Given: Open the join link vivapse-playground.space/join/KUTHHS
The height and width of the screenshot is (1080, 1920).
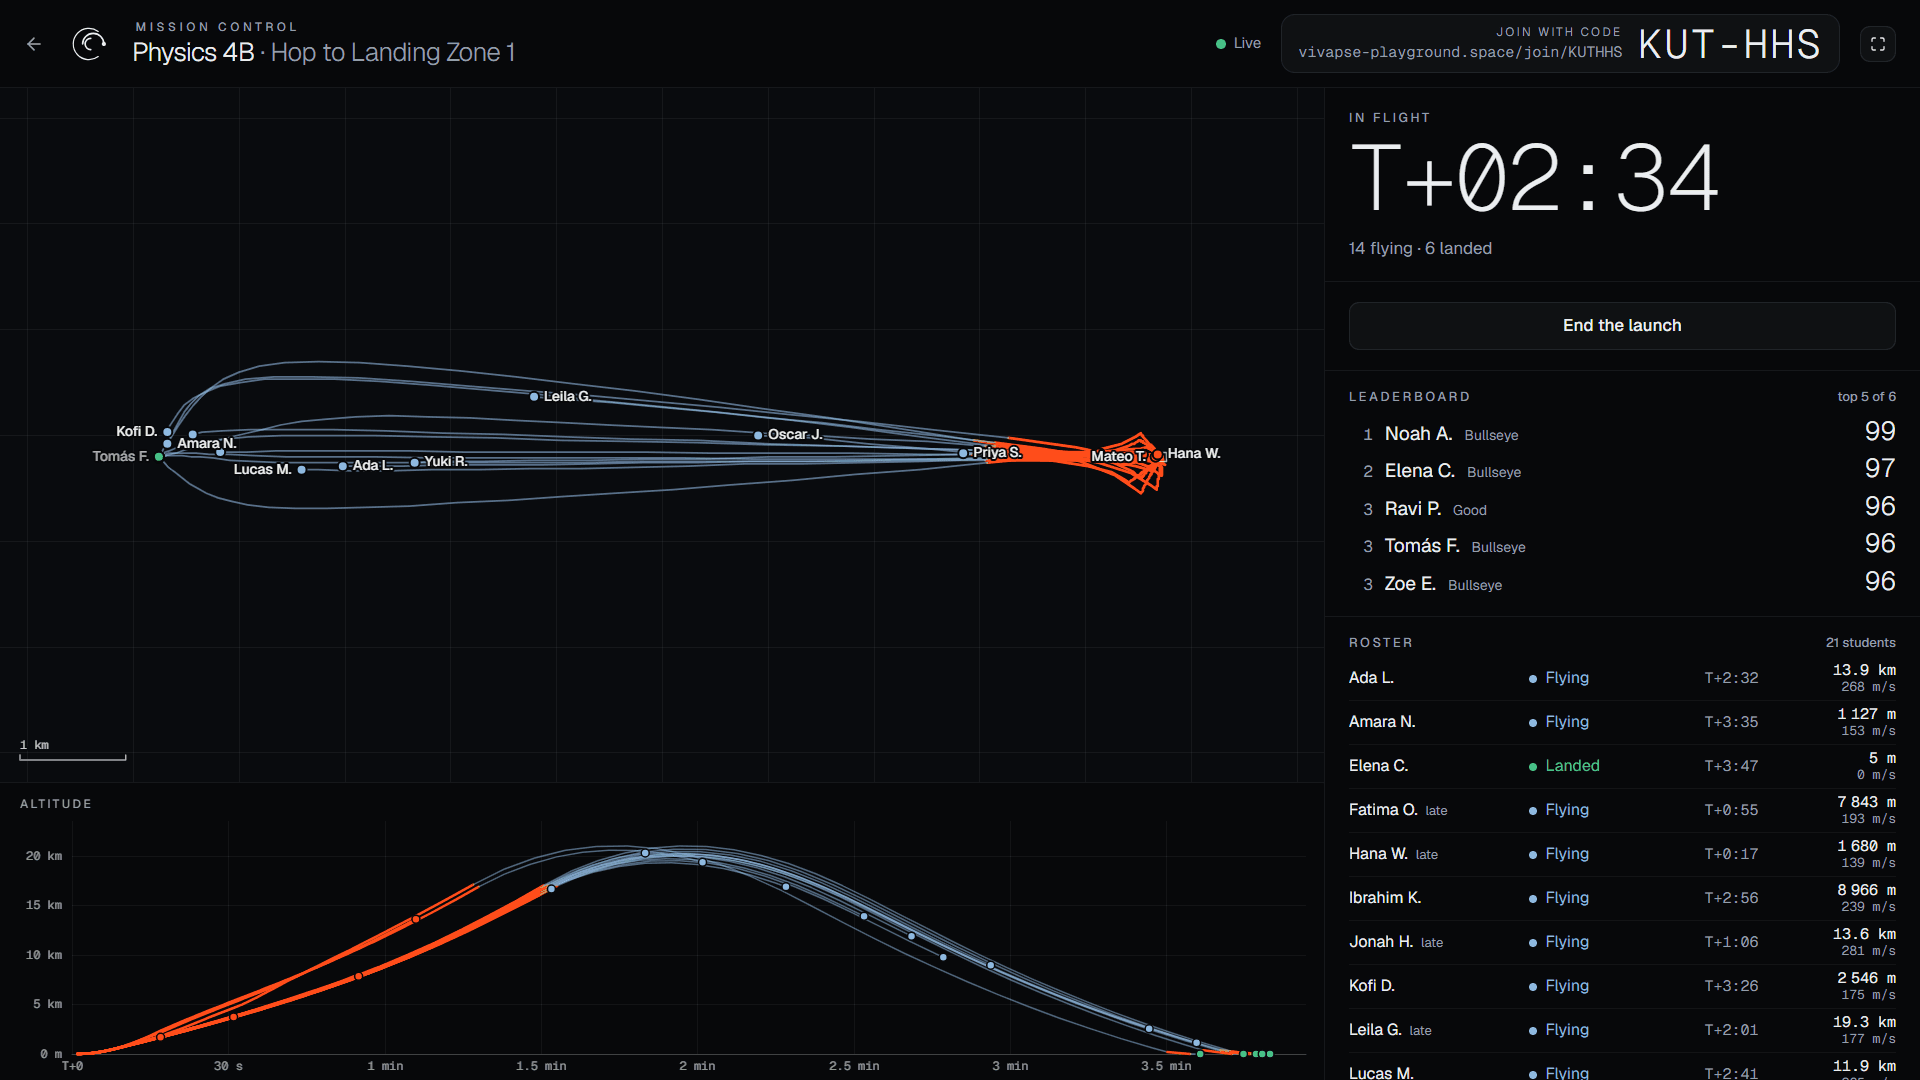Looking at the screenshot, I should (x=1460, y=53).
